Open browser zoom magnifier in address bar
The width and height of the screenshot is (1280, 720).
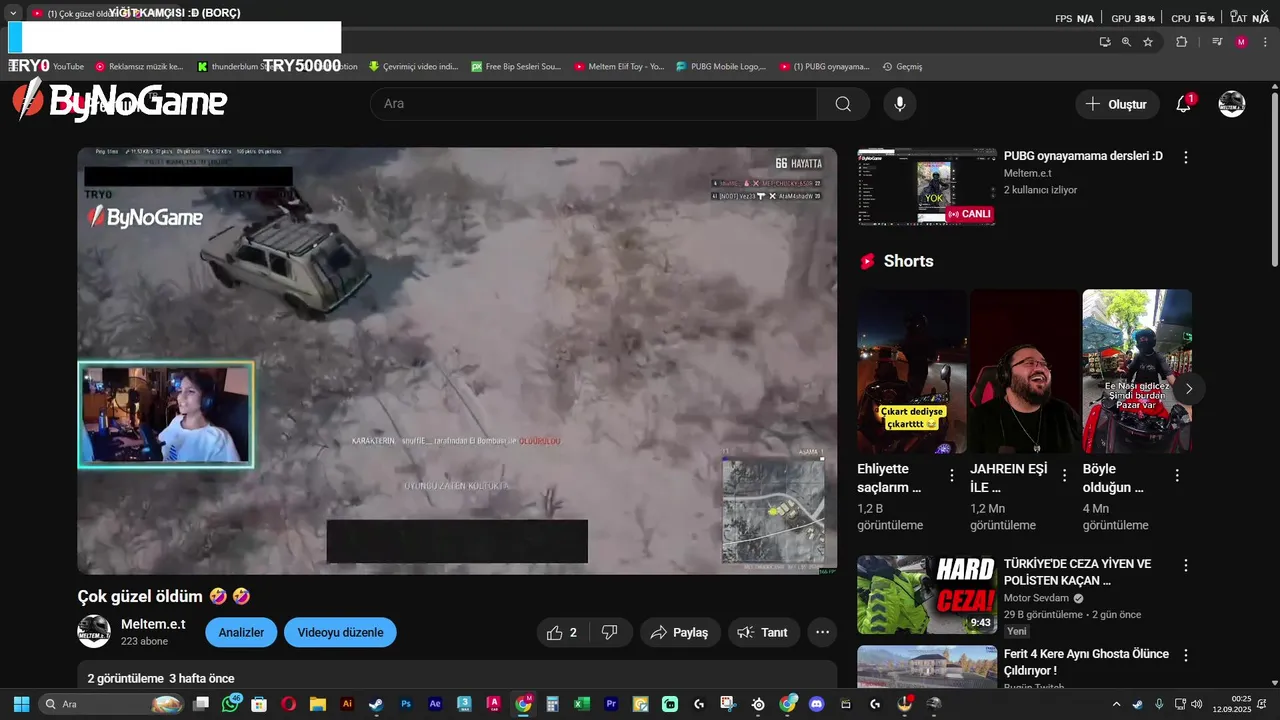point(1126,42)
